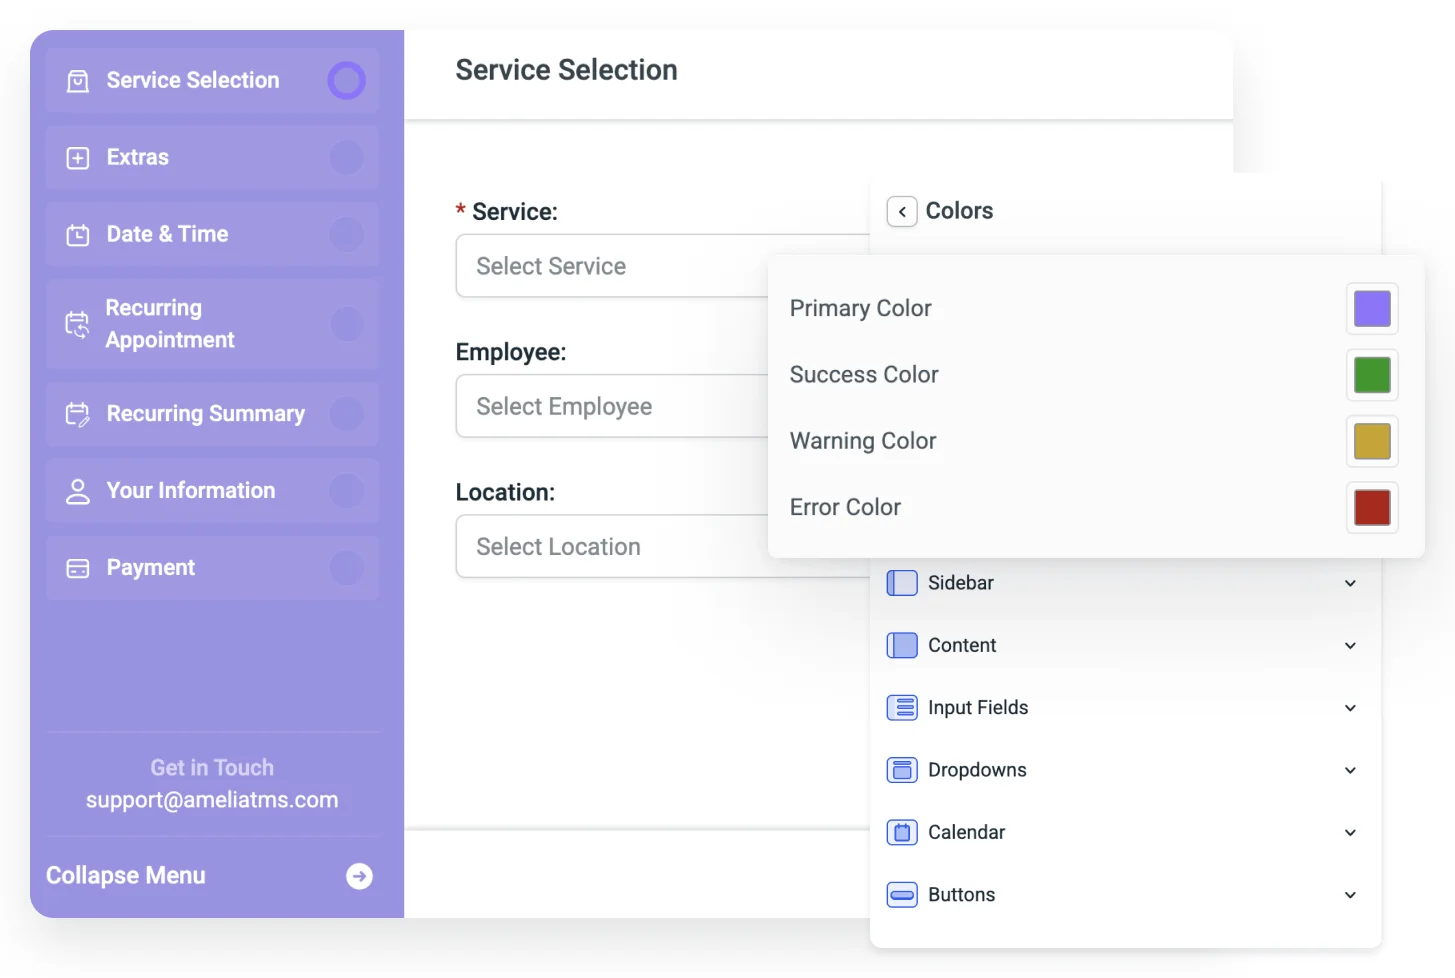Screen dimensions: 1455x978
Task: Select the Service Selection step indicator circle
Action: point(346,80)
